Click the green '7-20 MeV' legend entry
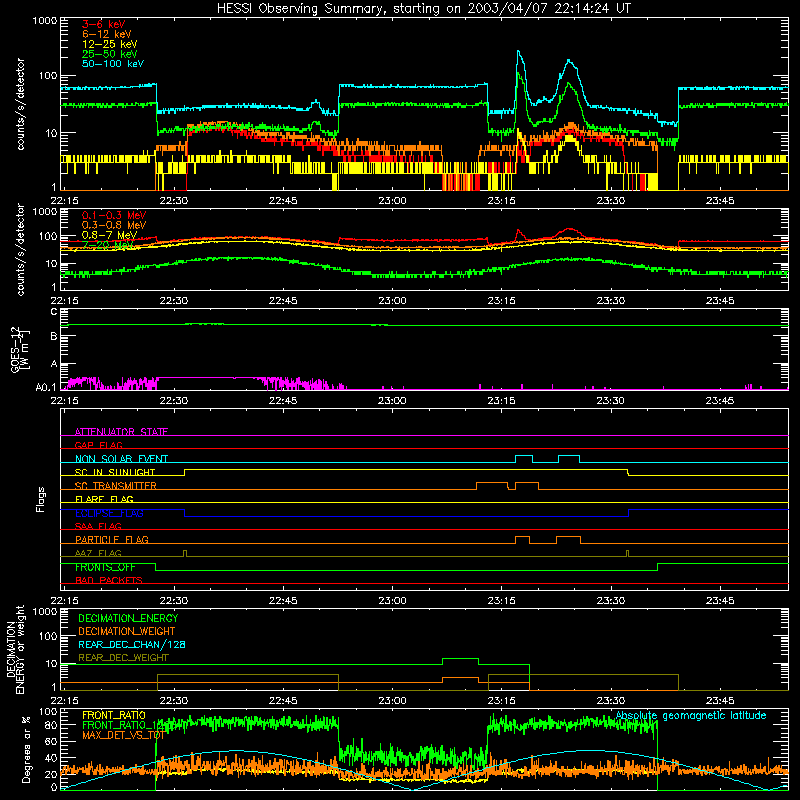 tap(107, 245)
